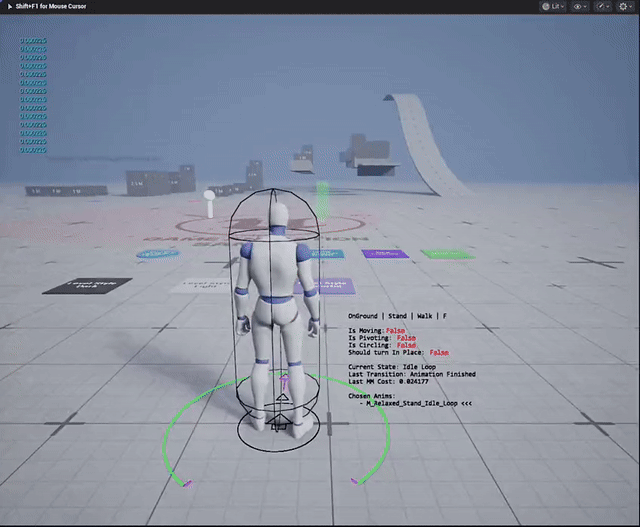Click the 'Is Circling: False' debug line
640x527 pixels.
coord(382,345)
